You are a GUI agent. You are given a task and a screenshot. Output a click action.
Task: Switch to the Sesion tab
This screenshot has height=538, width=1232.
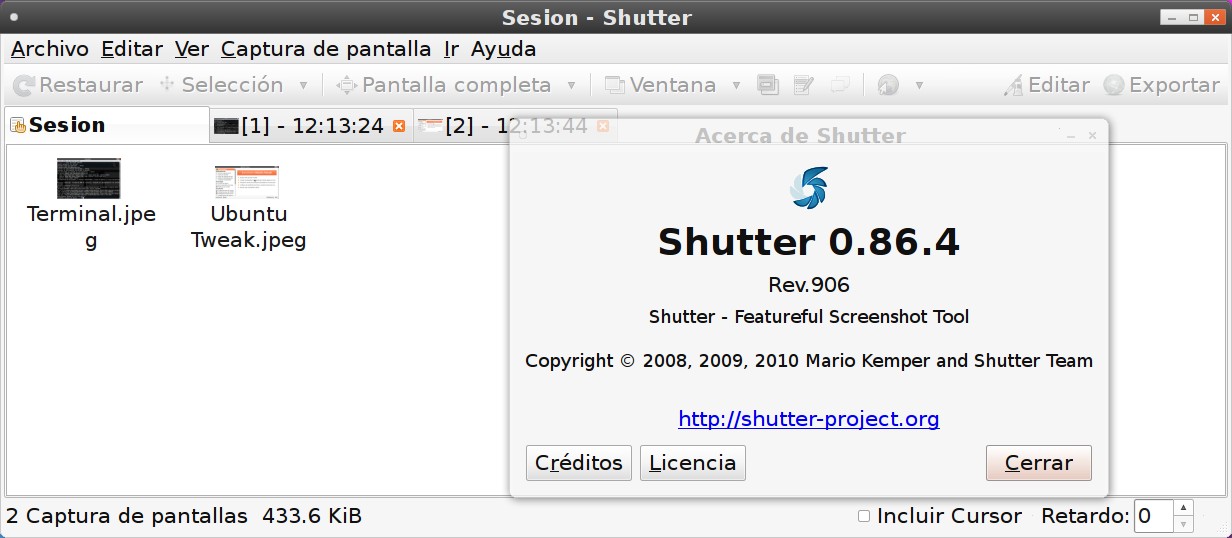pyautogui.click(x=107, y=125)
